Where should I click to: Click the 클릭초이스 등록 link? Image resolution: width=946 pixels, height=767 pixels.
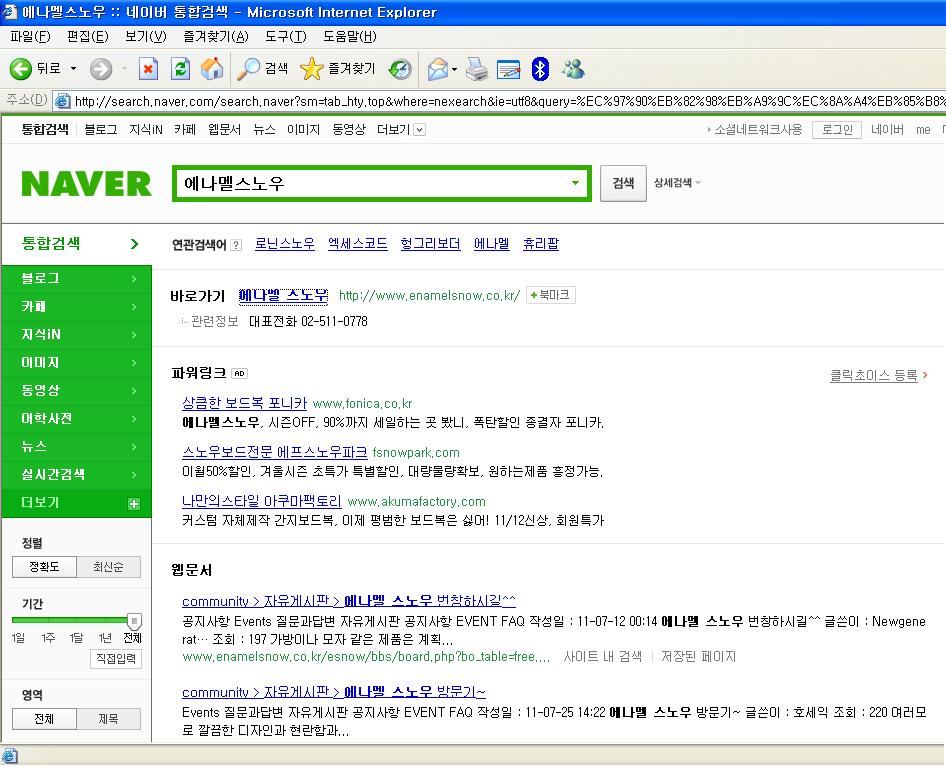click(874, 376)
